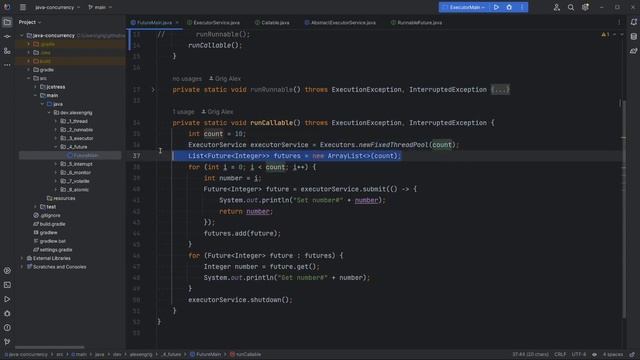Open Code With Me user icon

pos(556,7)
